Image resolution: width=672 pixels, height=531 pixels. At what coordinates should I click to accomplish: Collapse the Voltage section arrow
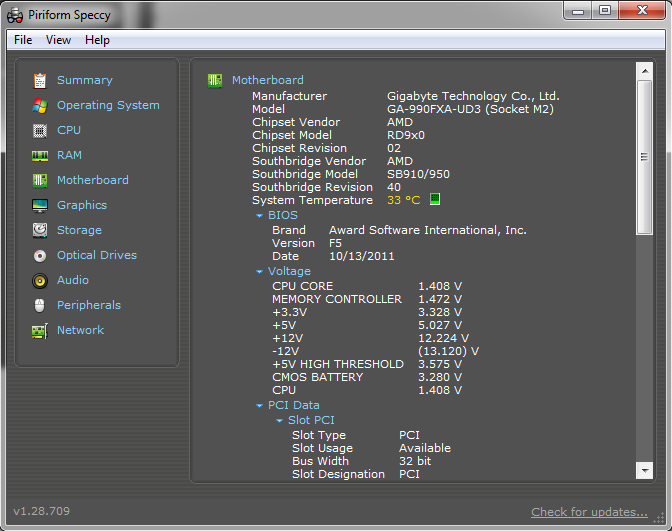click(x=259, y=271)
